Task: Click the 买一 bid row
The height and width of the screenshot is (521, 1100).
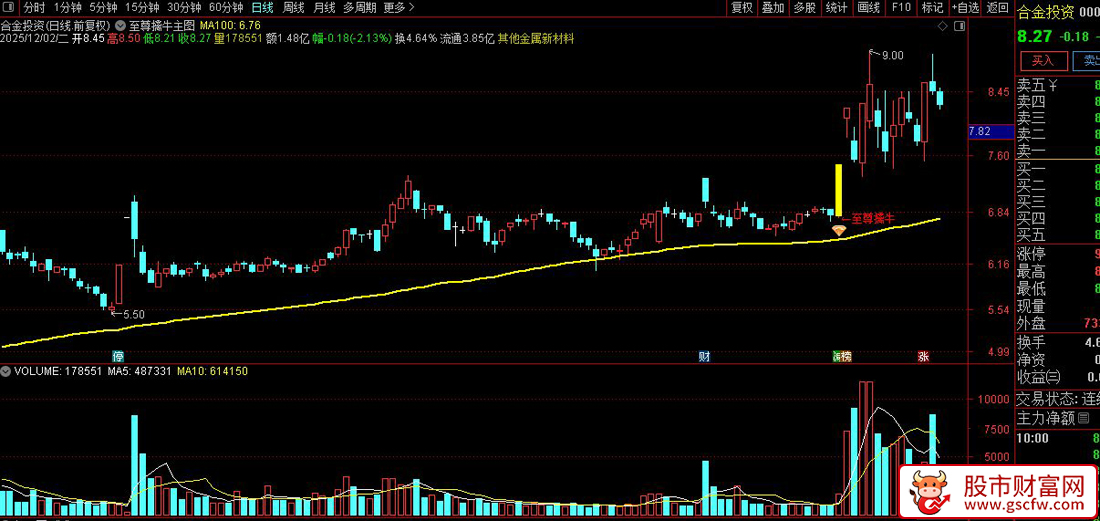Action: (x=1059, y=169)
